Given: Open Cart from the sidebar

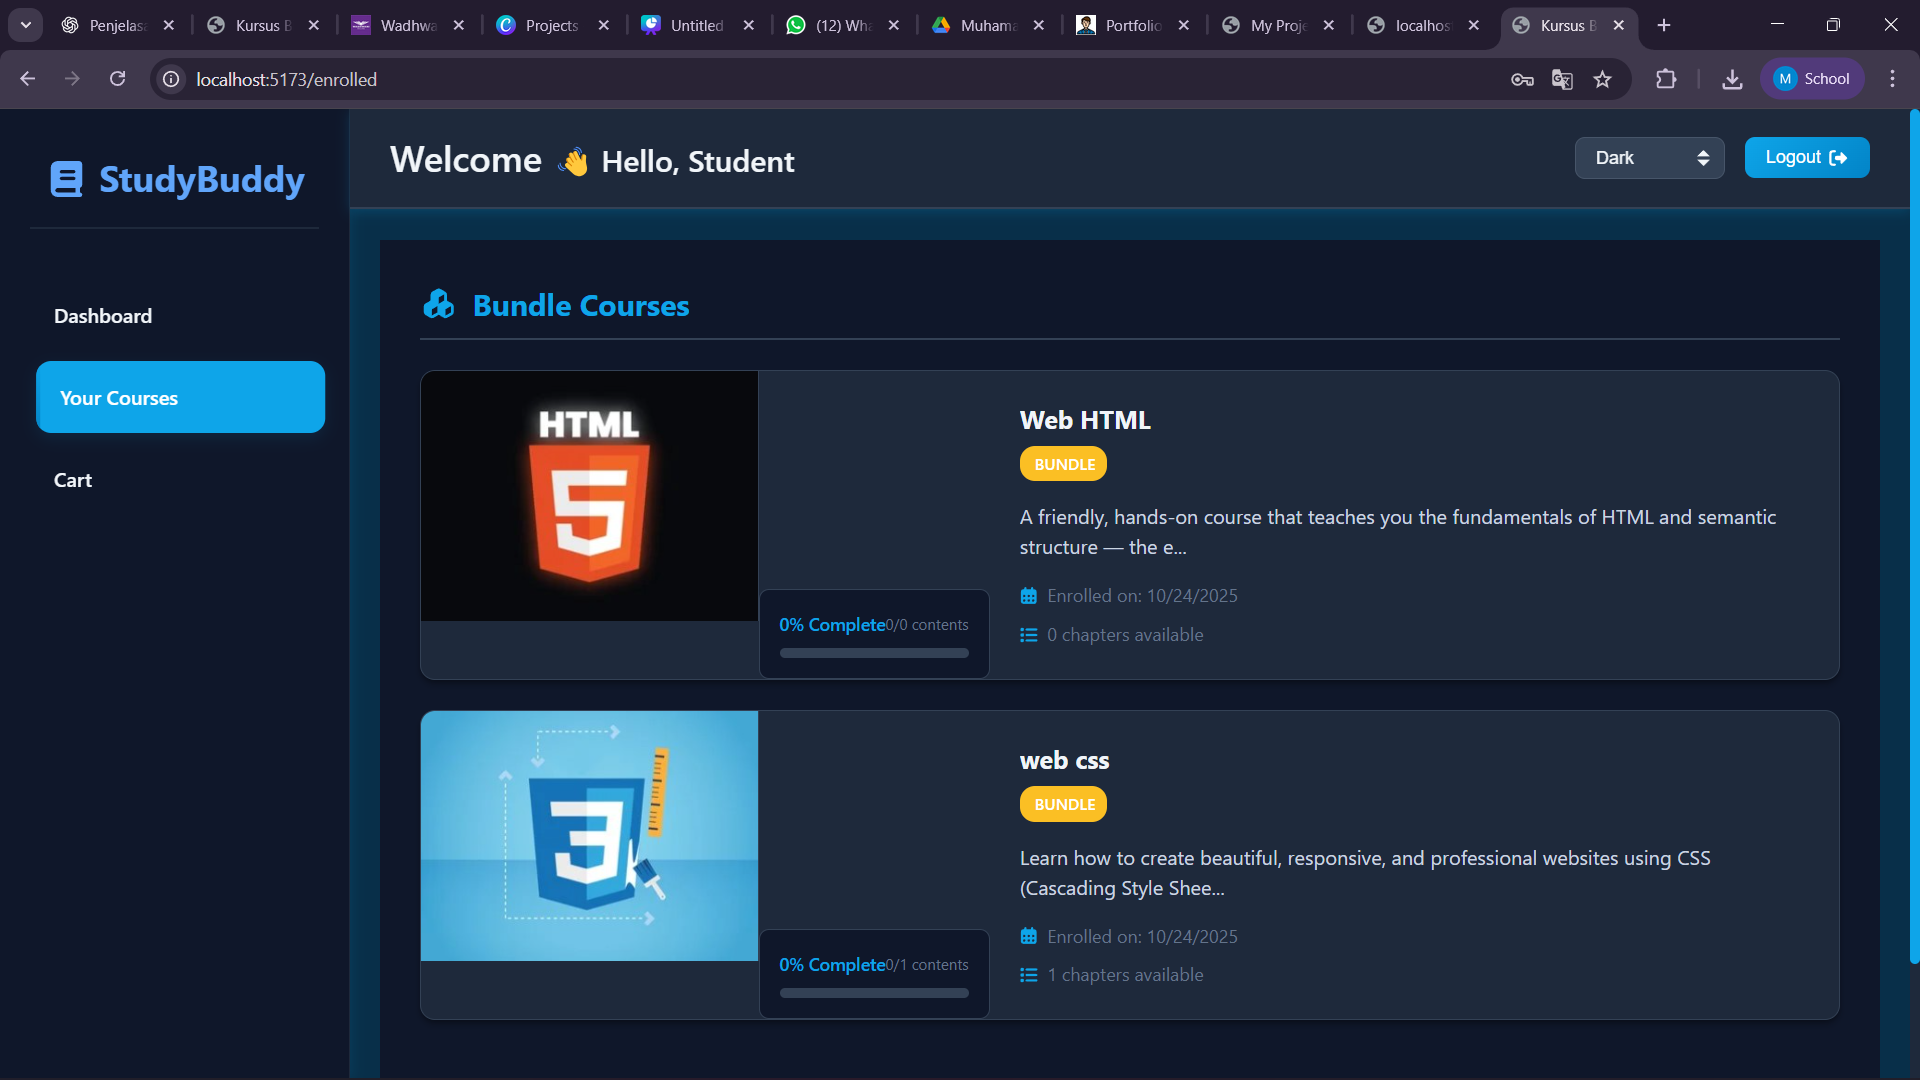Looking at the screenshot, I should [x=72, y=480].
